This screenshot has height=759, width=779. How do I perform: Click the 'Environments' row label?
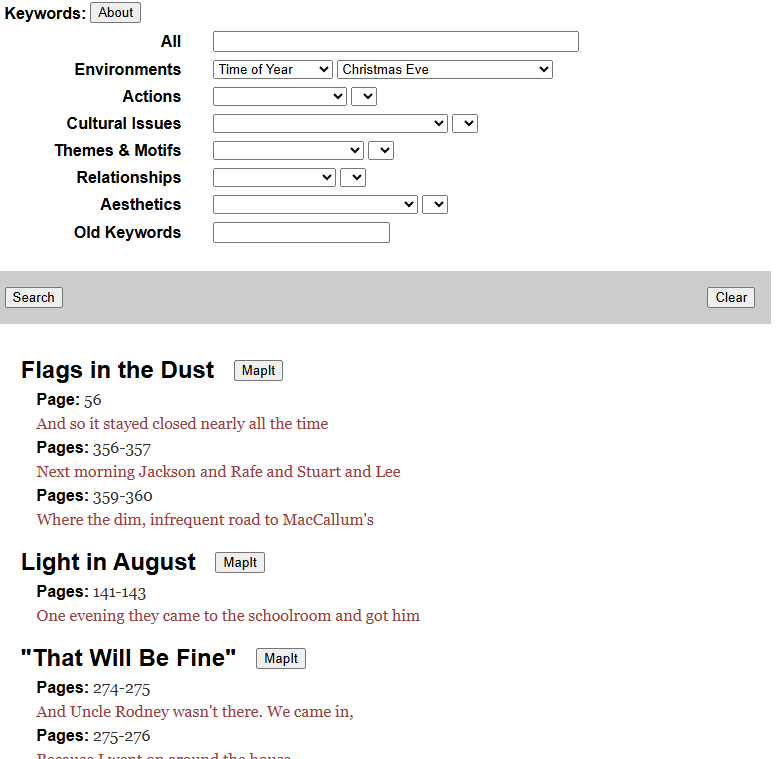[x=128, y=70]
